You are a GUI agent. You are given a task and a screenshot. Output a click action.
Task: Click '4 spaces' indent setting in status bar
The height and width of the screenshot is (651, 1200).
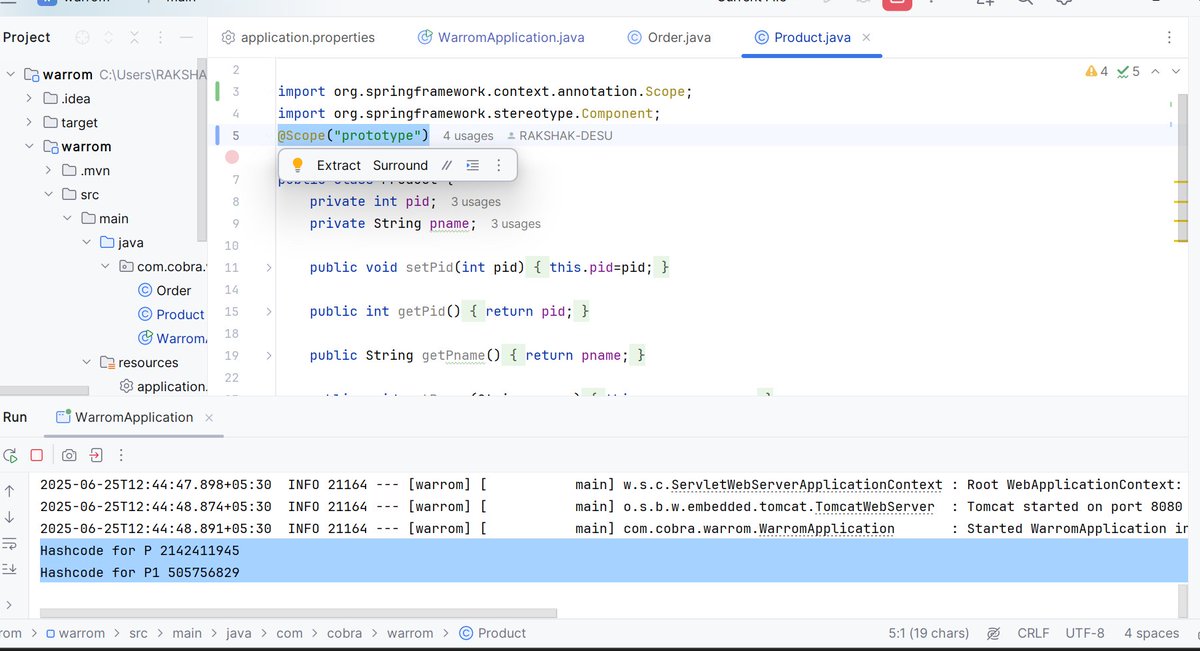1151,633
